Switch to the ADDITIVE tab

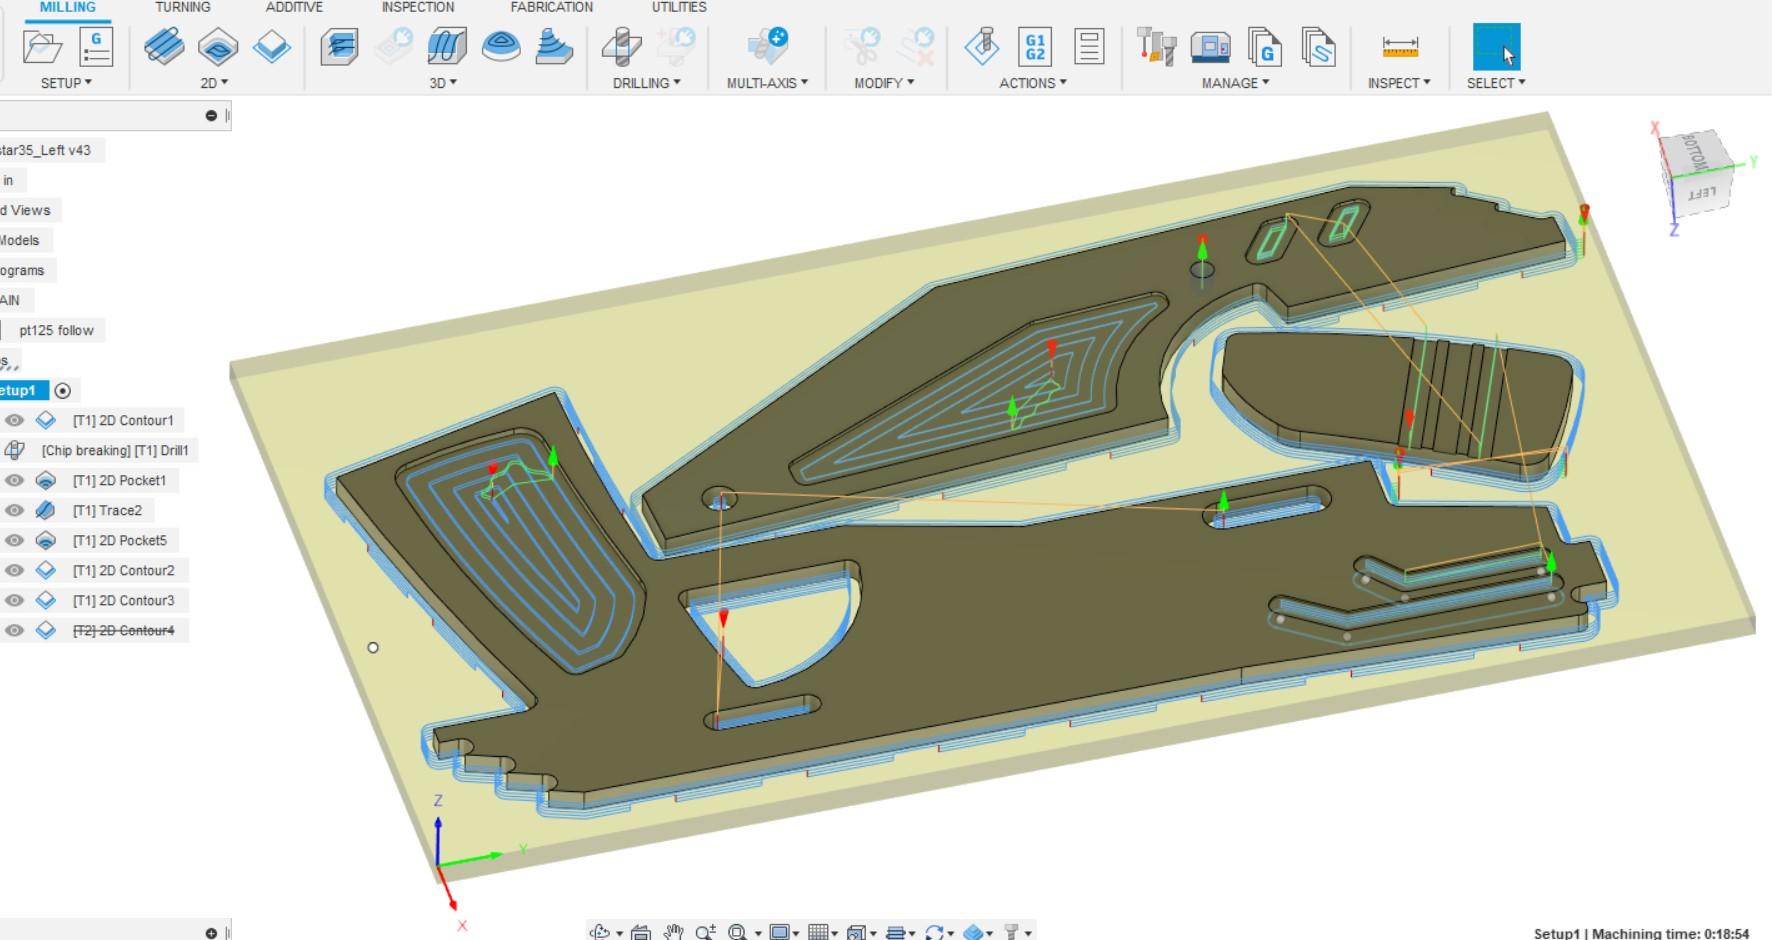pos(294,7)
